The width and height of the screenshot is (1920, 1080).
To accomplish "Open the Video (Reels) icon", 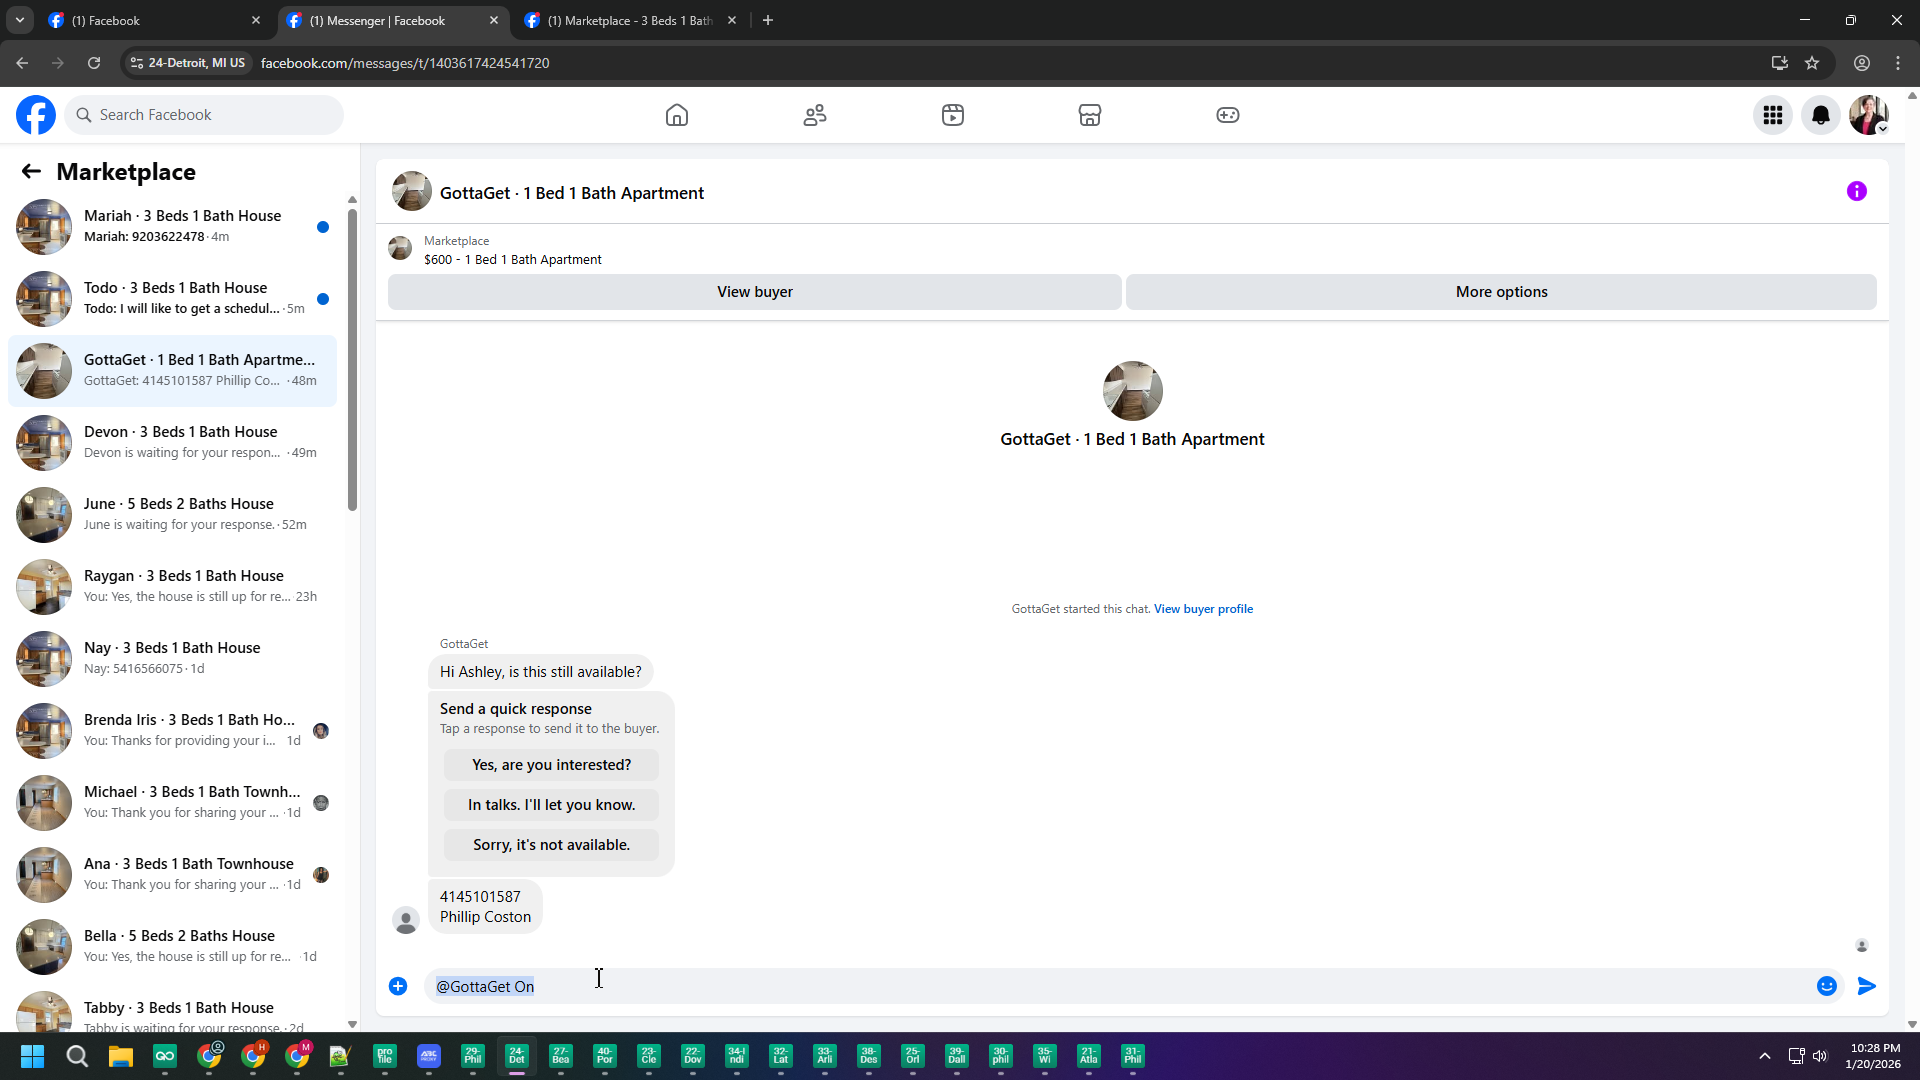I will [x=953, y=115].
